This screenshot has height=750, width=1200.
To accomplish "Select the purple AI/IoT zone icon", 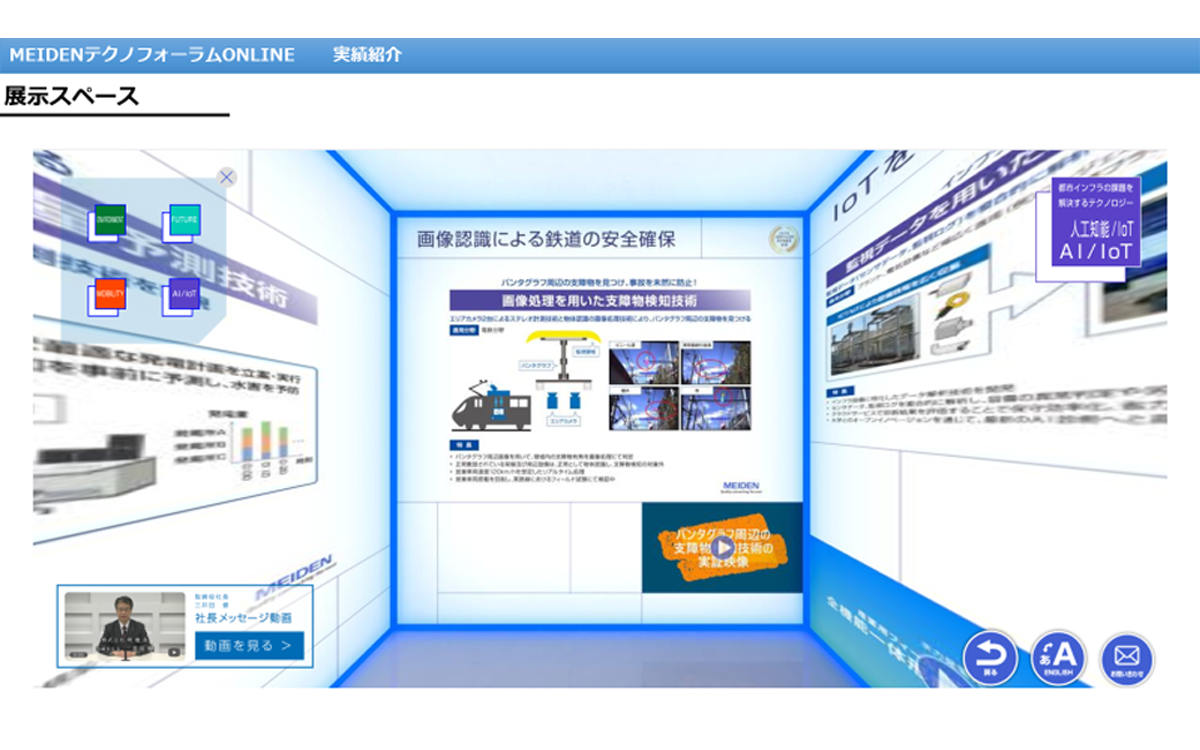I will (x=183, y=295).
